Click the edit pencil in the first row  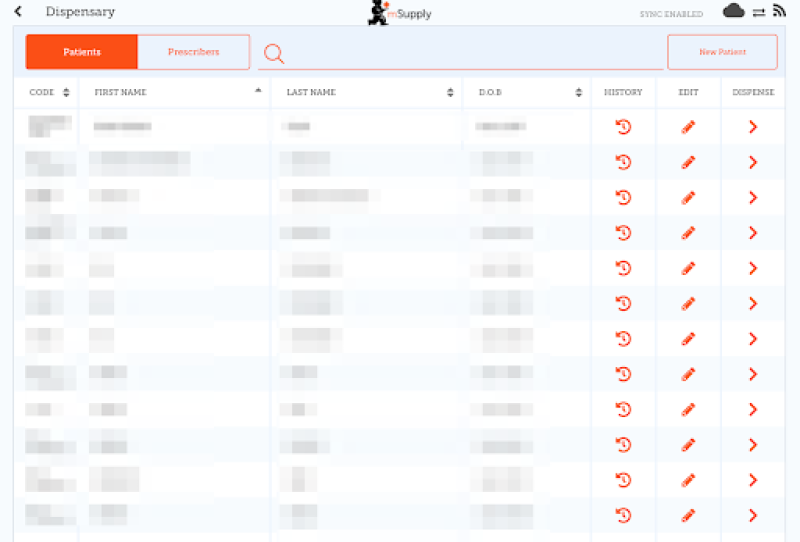click(687, 127)
